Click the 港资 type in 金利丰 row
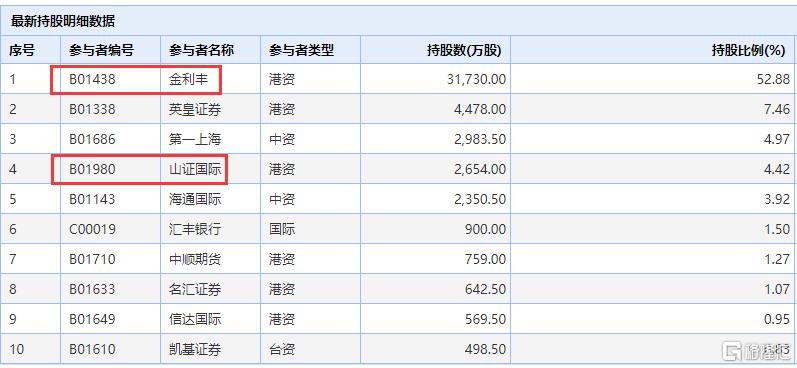The width and height of the screenshot is (797, 368). click(x=282, y=80)
